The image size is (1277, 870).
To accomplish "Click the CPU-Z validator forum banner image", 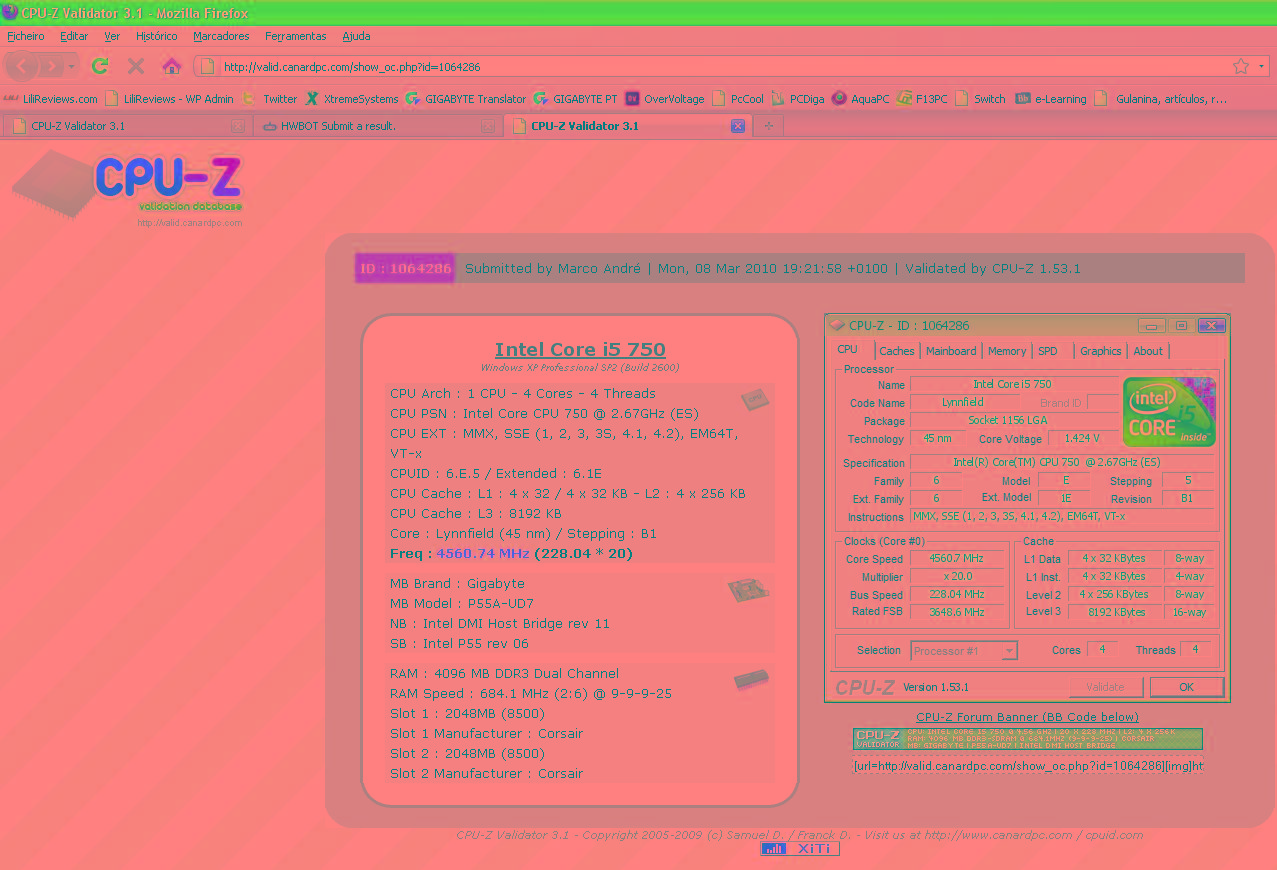I will (1028, 739).
